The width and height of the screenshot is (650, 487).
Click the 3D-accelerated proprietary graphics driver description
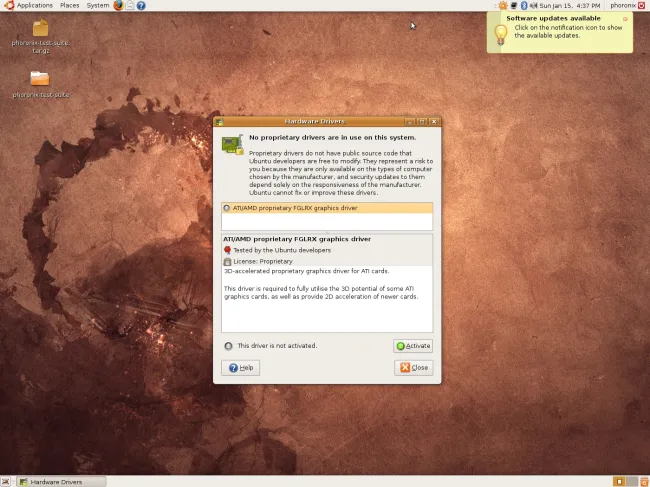point(306,271)
